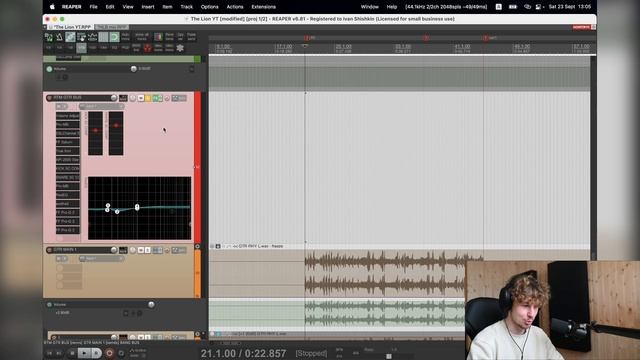This screenshot has width=640, height=360.
Task: Open input selector on GTR MAIN 1 track
Action: [101, 259]
